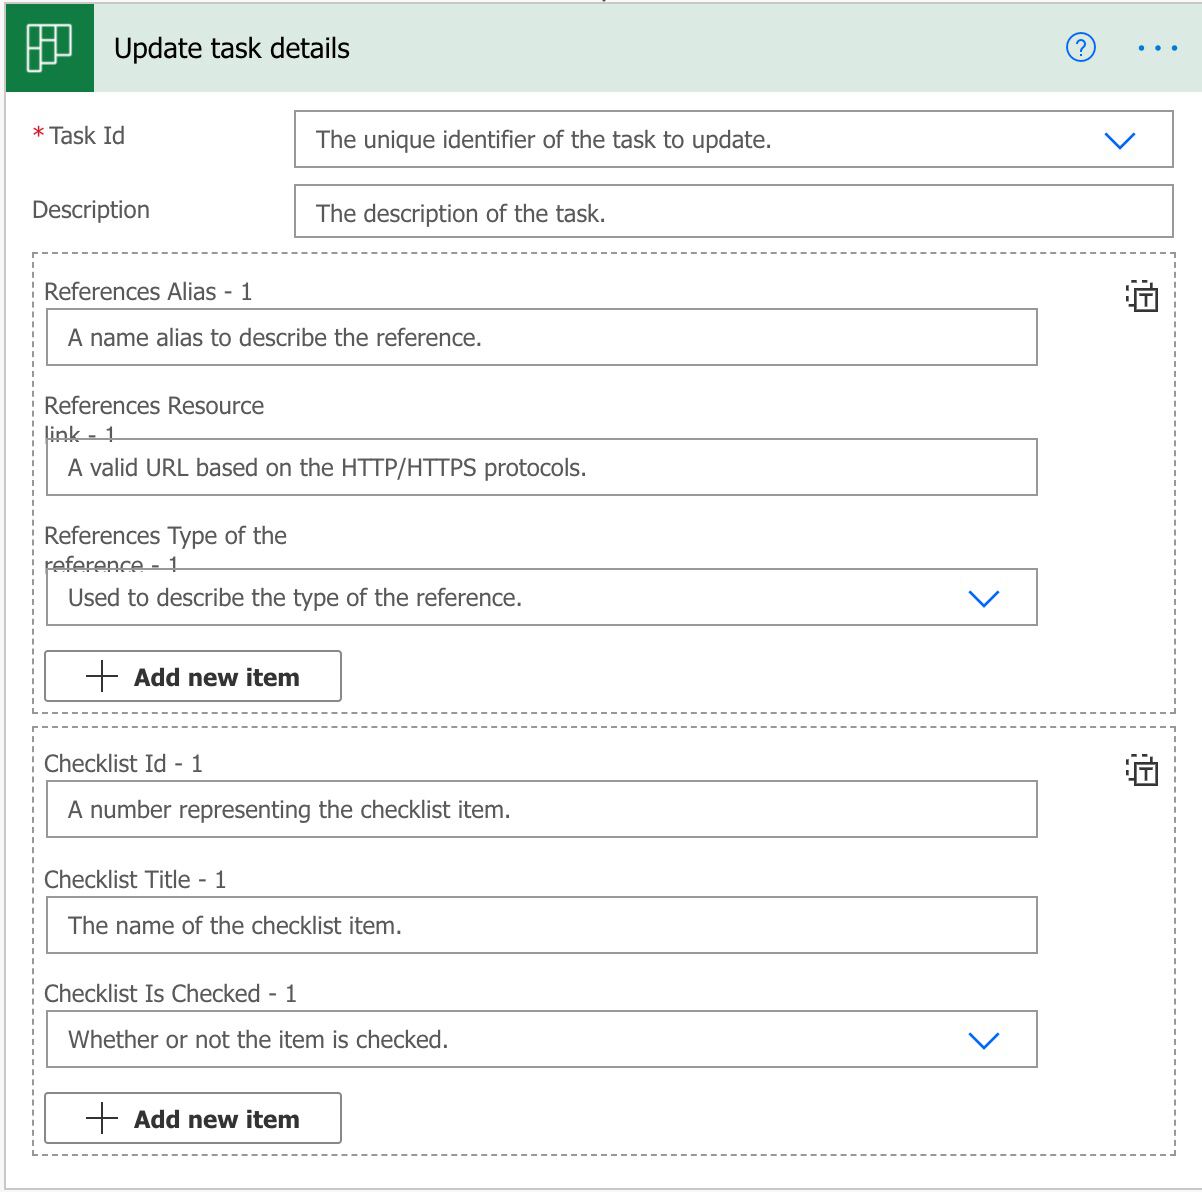
Task: Add new item to the Checklist list
Action: coord(193,1118)
